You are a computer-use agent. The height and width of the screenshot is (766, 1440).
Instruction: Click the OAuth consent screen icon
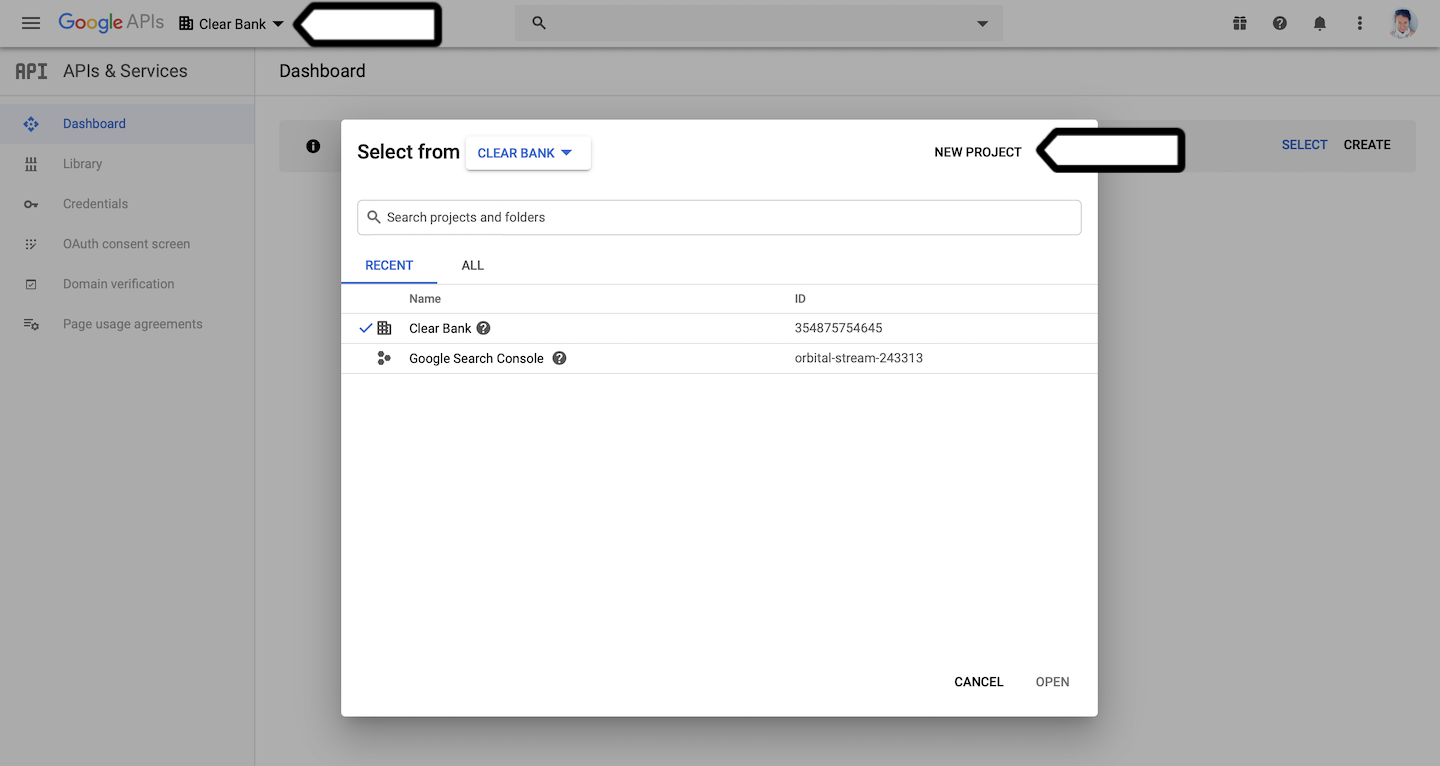(x=31, y=244)
